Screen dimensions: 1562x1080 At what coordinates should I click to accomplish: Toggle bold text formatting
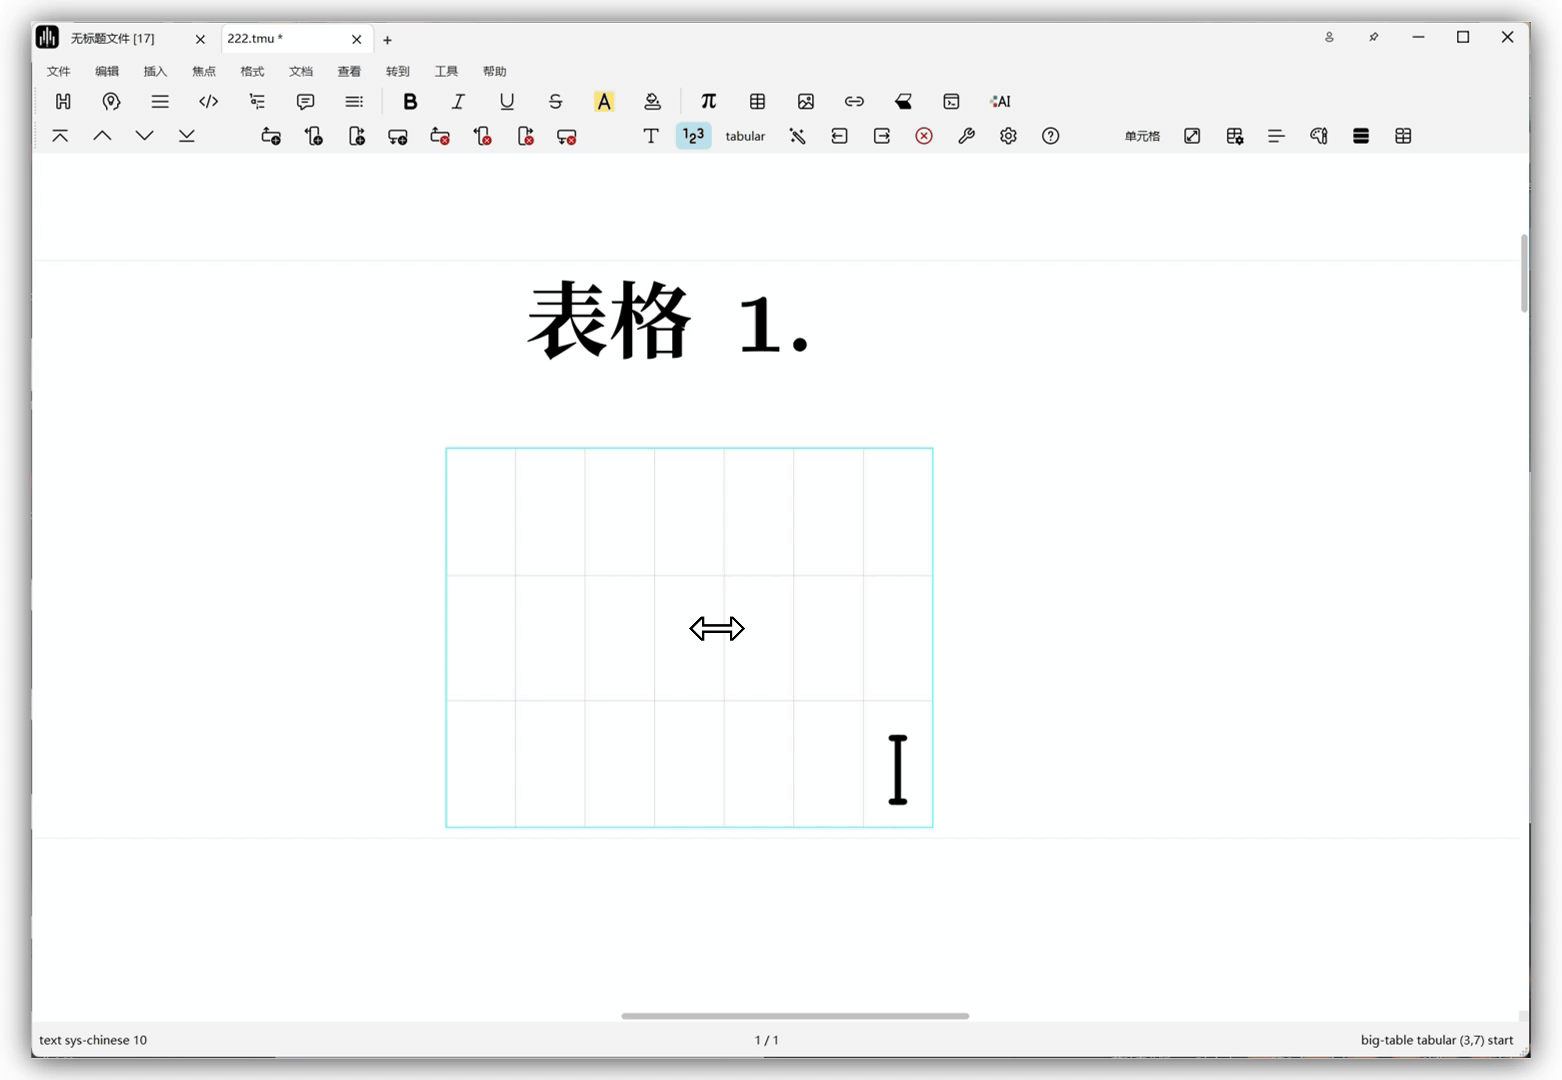click(410, 101)
